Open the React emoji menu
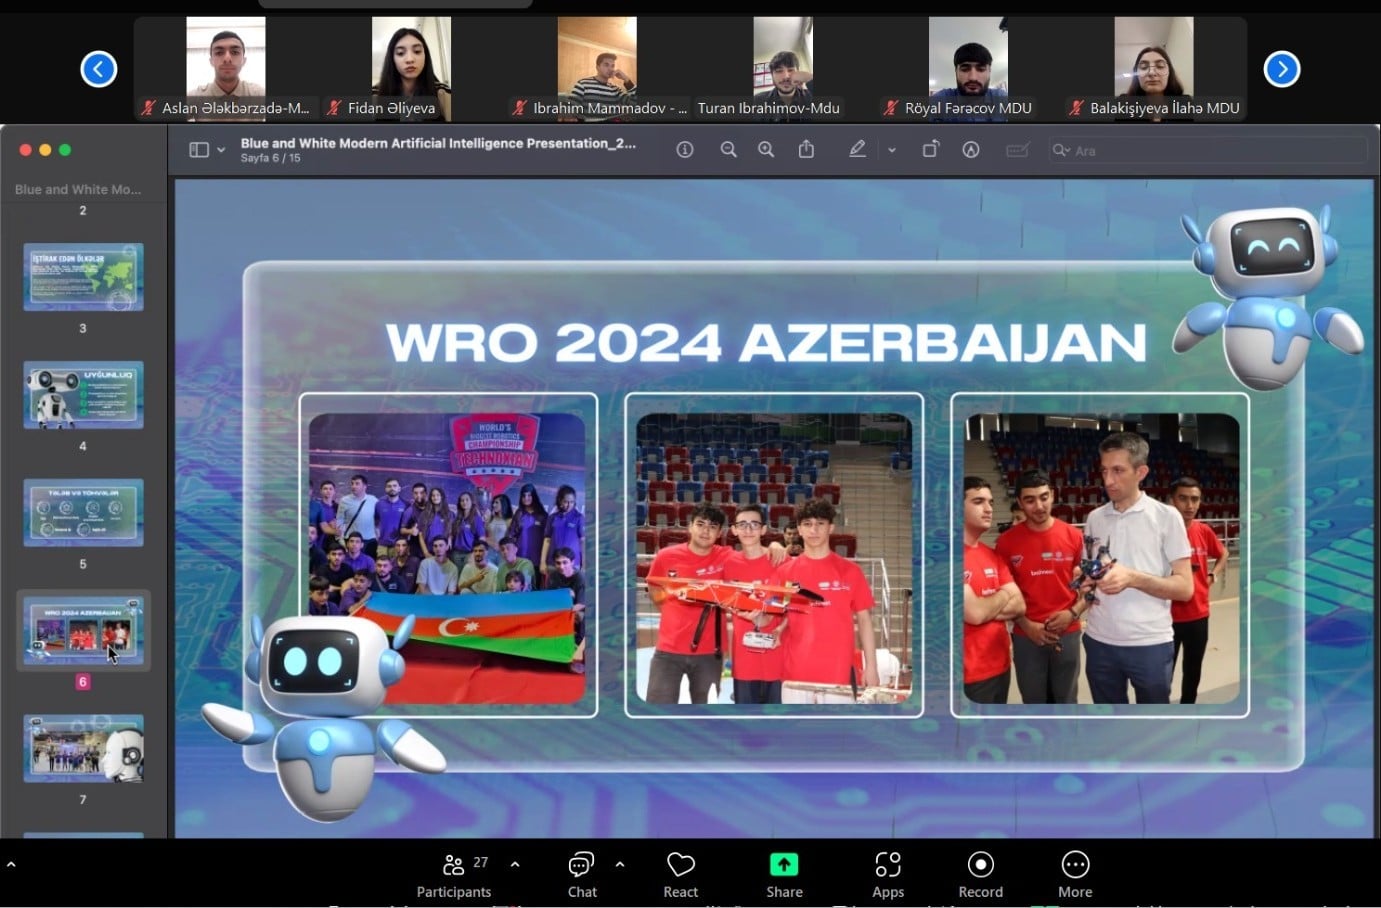This screenshot has height=908, width=1381. click(681, 875)
